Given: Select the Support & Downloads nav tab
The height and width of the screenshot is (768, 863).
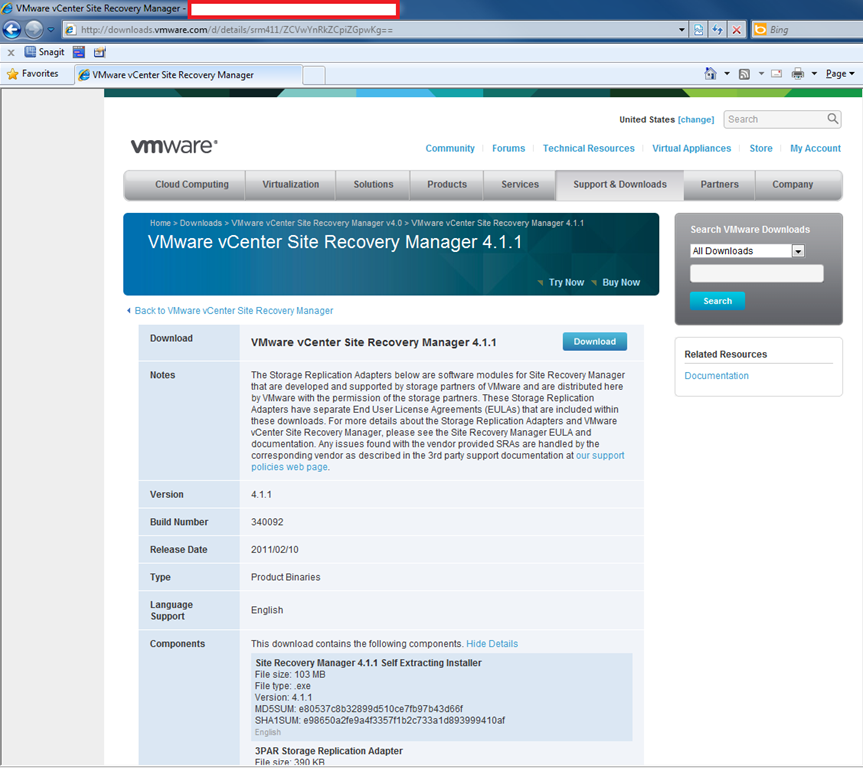Looking at the screenshot, I should click(x=620, y=185).
